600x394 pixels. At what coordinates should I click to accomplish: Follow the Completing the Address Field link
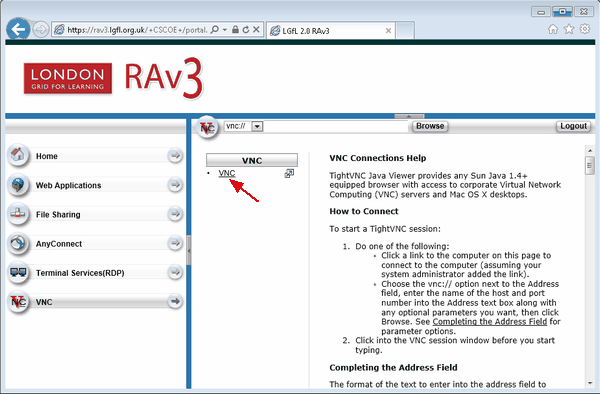490,322
